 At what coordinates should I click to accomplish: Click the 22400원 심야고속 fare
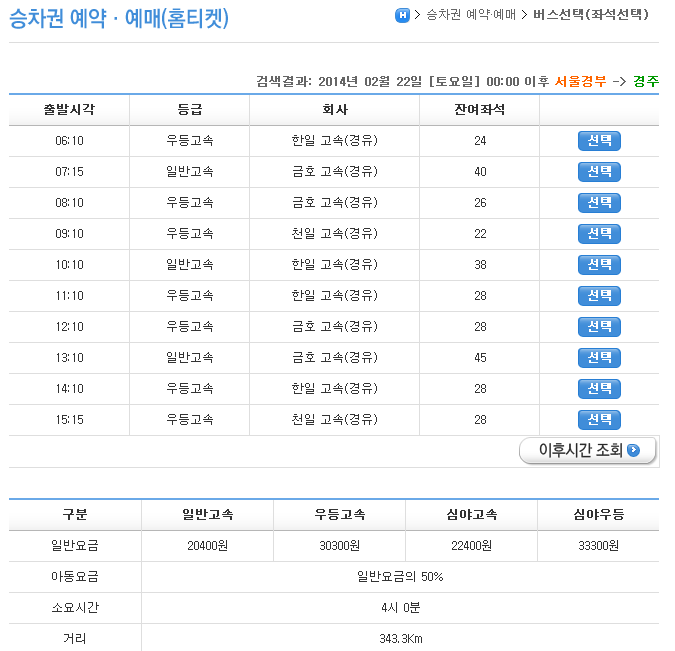pos(471,546)
